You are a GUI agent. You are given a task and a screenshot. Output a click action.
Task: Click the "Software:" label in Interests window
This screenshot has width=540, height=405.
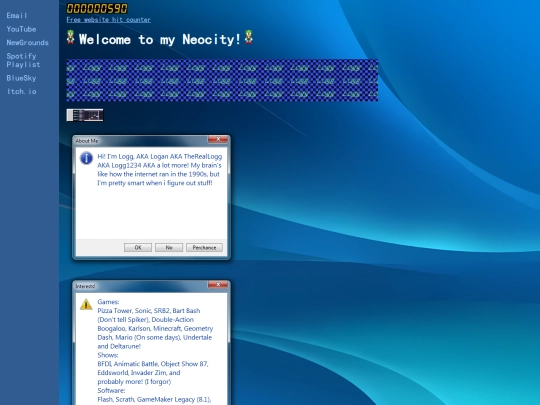pyautogui.click(x=111, y=391)
